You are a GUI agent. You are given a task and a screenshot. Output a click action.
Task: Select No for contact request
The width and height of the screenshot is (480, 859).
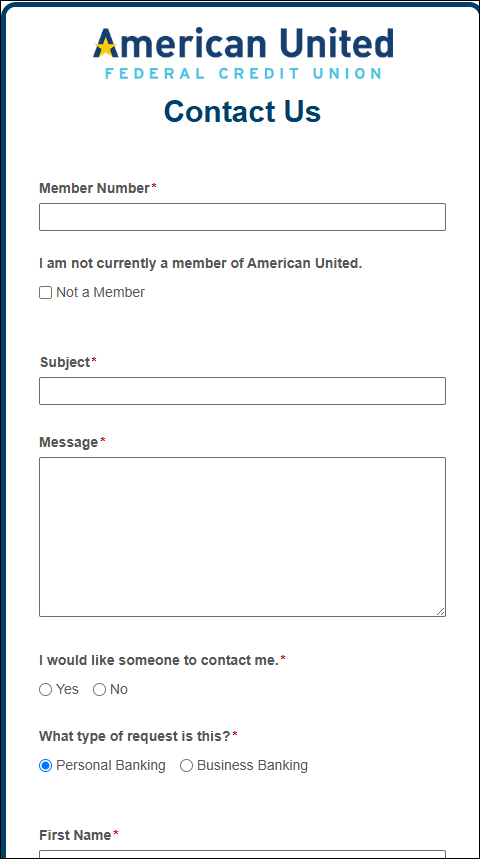click(x=99, y=690)
